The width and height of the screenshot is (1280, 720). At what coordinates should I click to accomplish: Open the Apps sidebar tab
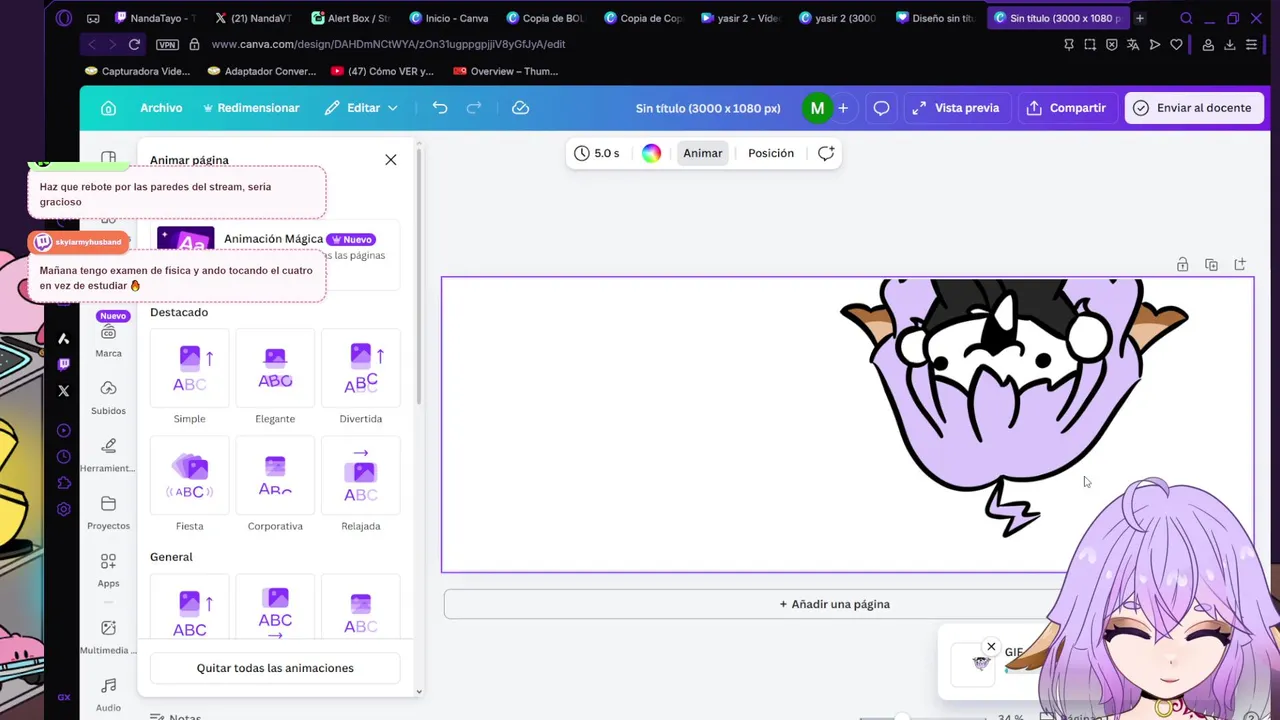[x=108, y=570]
